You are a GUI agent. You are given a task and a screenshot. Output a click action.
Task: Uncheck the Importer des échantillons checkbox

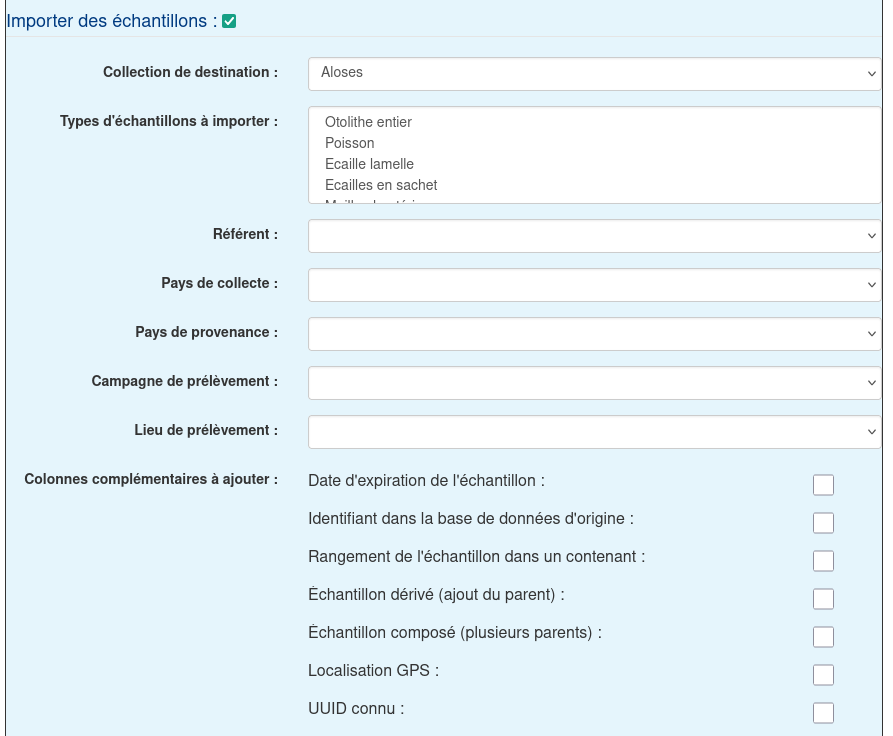[x=229, y=21]
